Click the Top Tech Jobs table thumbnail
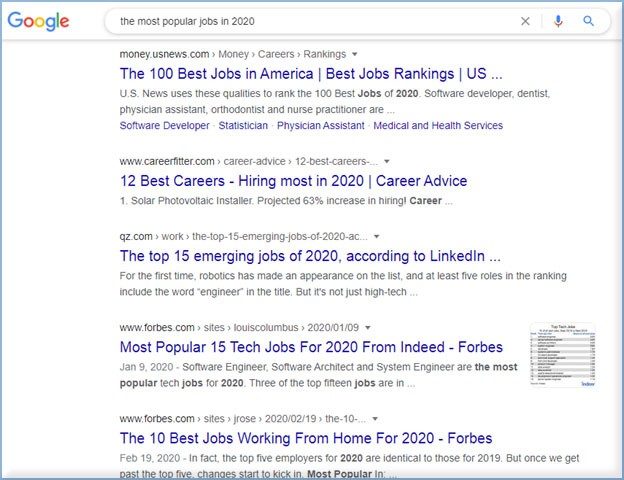The image size is (624, 480). 562,355
